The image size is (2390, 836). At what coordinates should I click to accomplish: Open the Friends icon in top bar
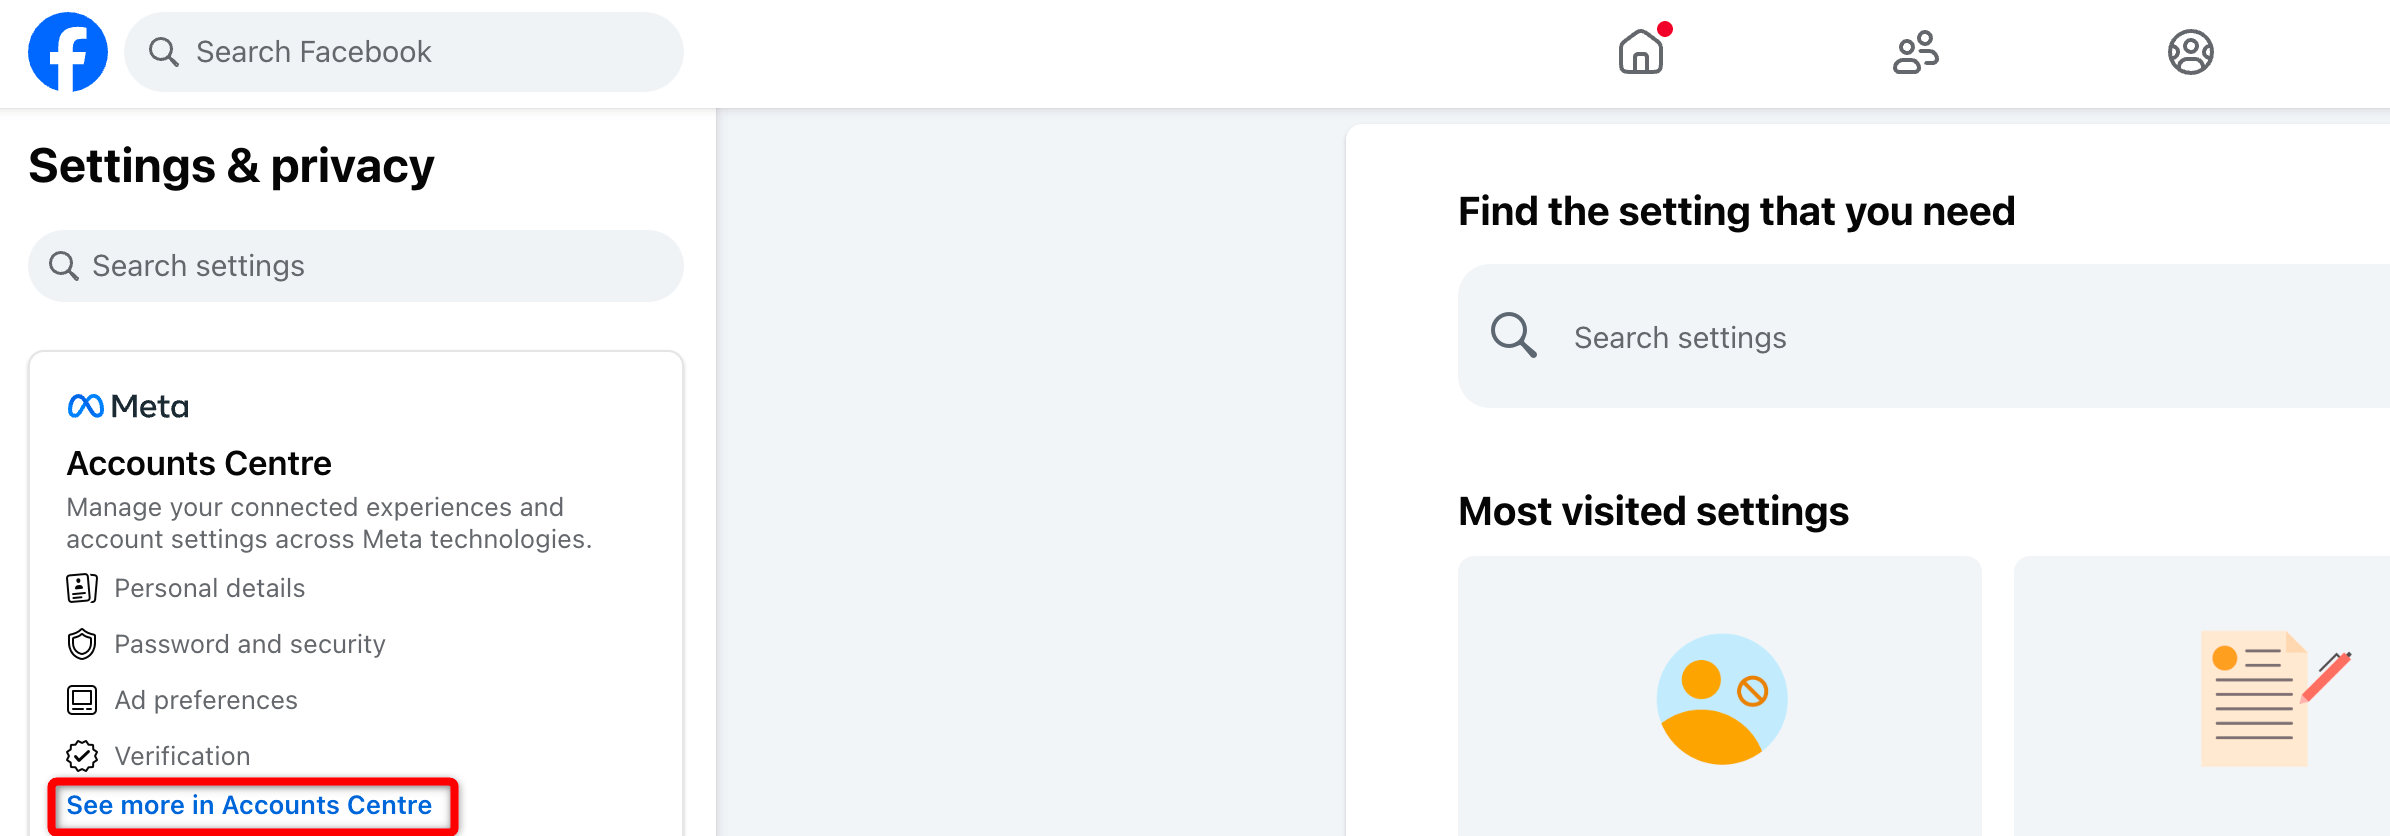pyautogui.click(x=1915, y=52)
